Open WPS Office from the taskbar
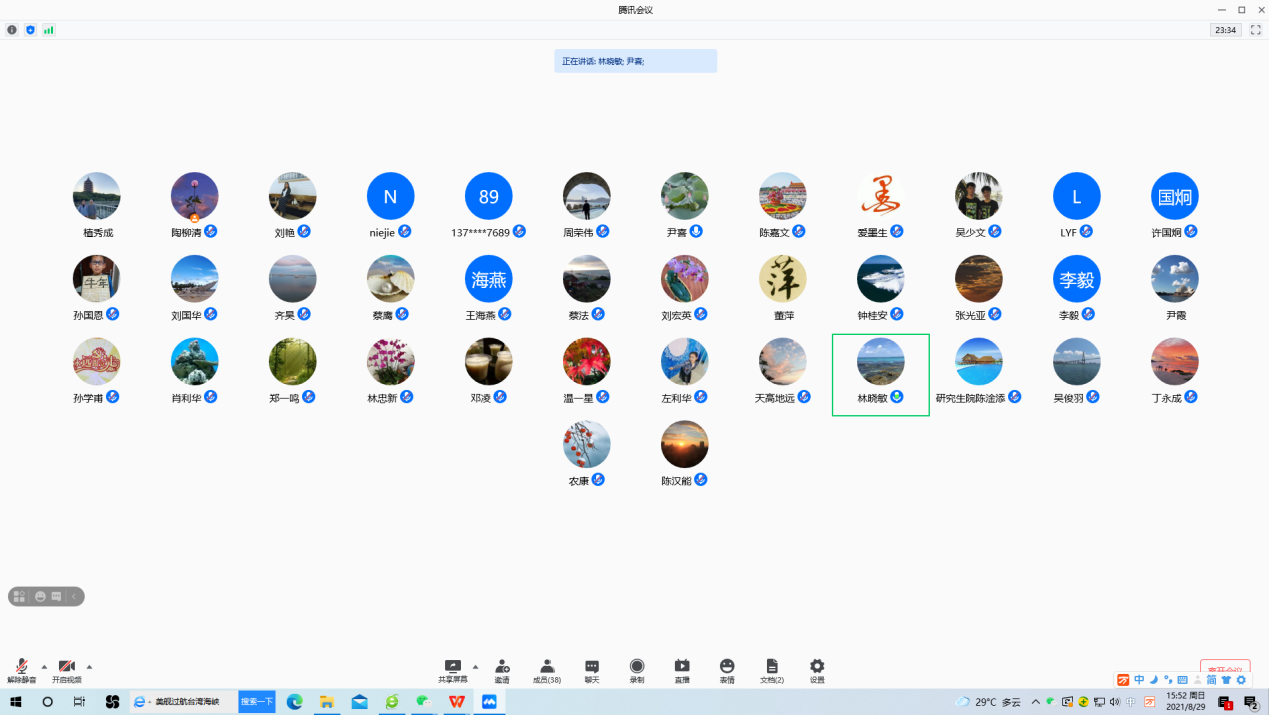This screenshot has width=1269, height=715. pos(457,702)
